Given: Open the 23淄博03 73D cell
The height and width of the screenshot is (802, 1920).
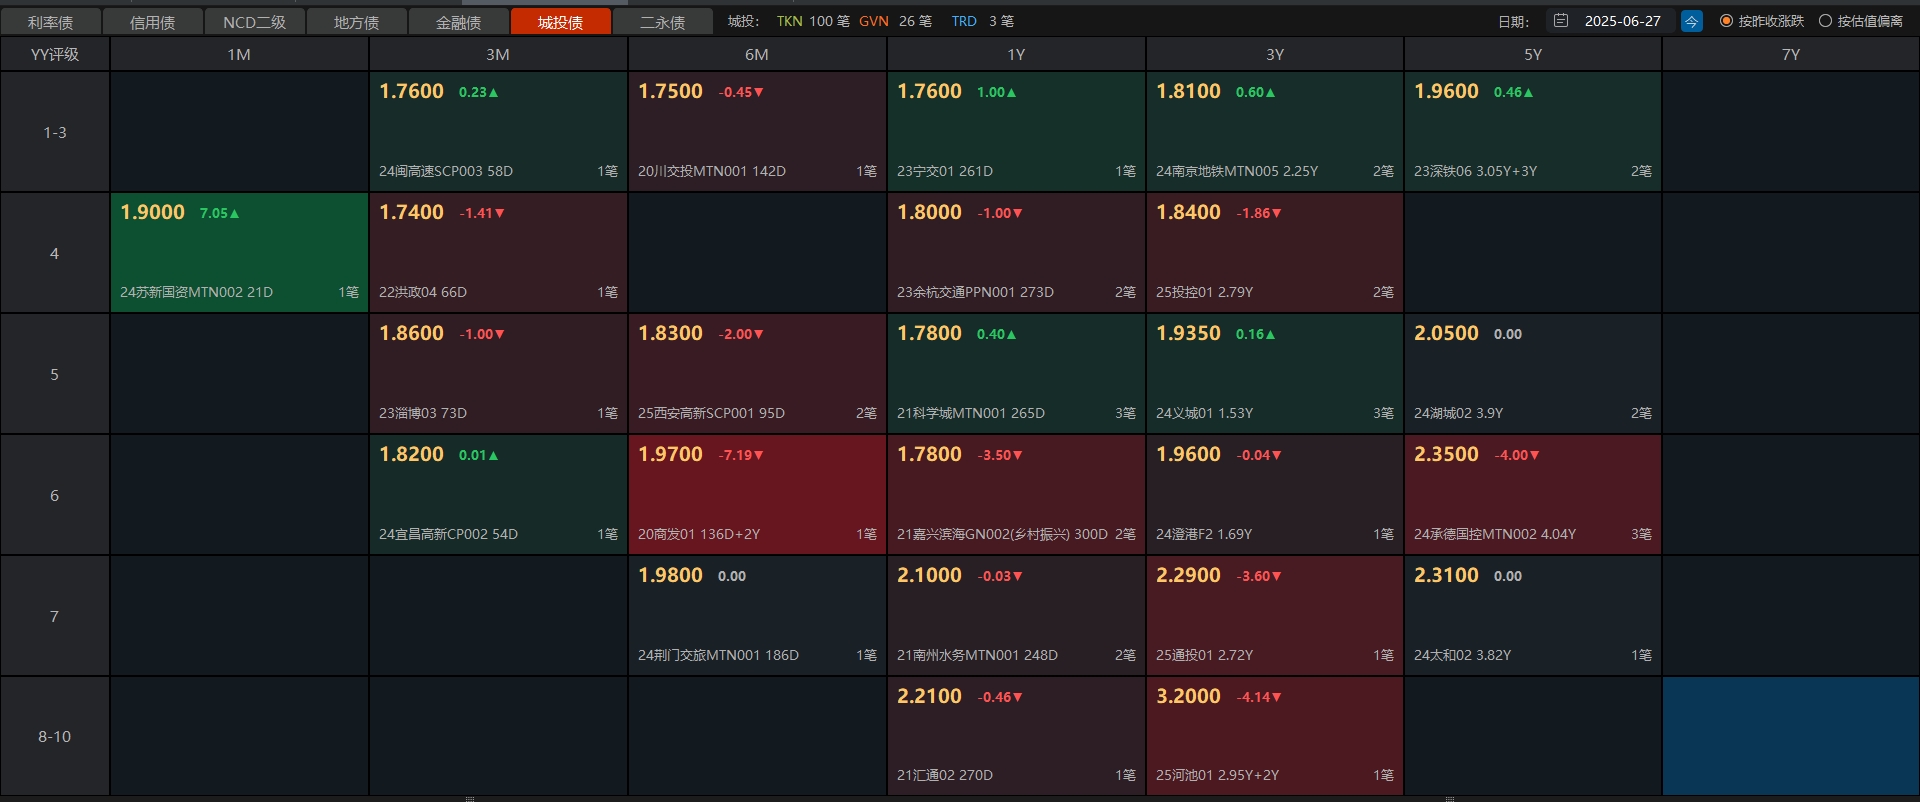Looking at the screenshot, I should [x=498, y=374].
